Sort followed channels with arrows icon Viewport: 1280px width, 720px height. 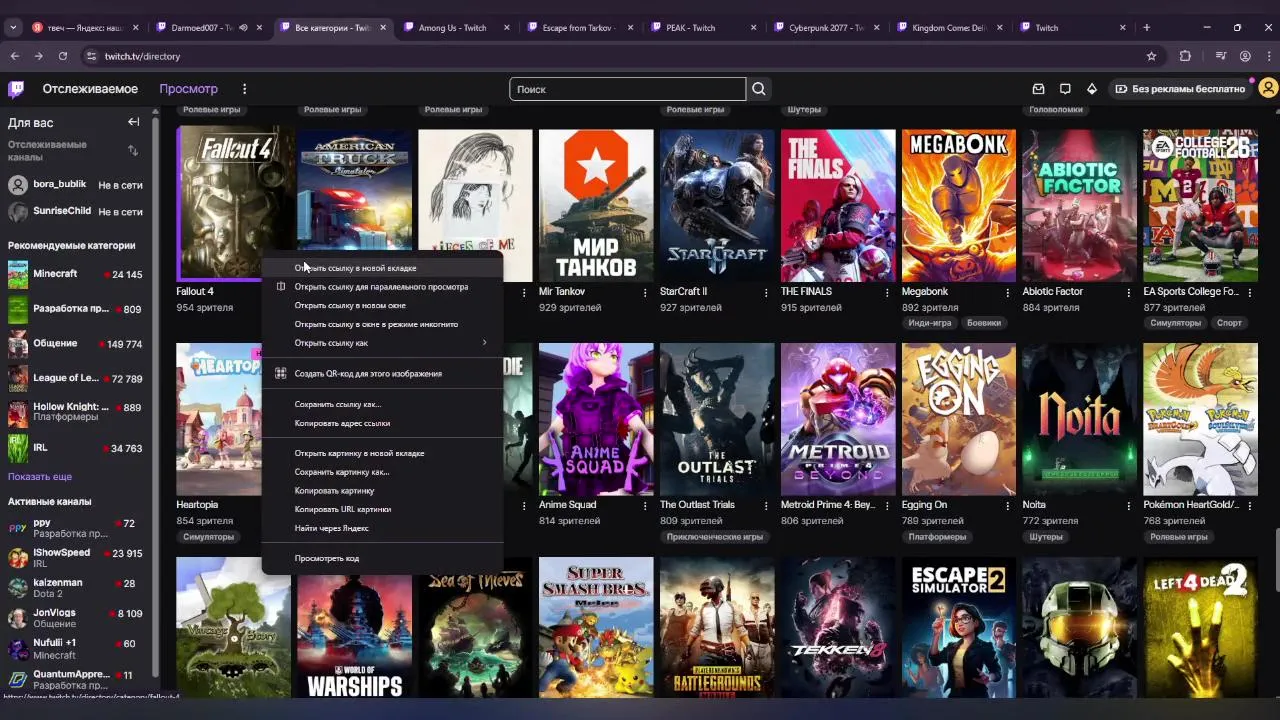point(133,150)
